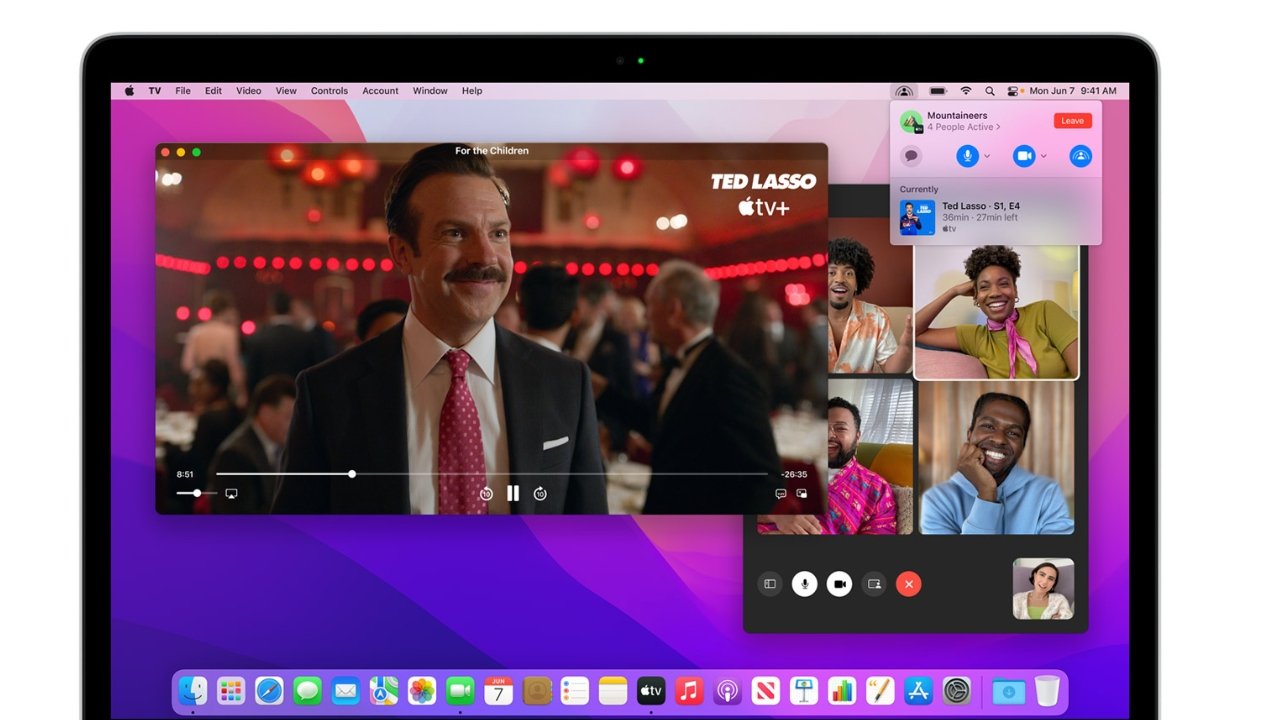Click the Mon Jun 7 9:41 AM clock

point(1073,91)
